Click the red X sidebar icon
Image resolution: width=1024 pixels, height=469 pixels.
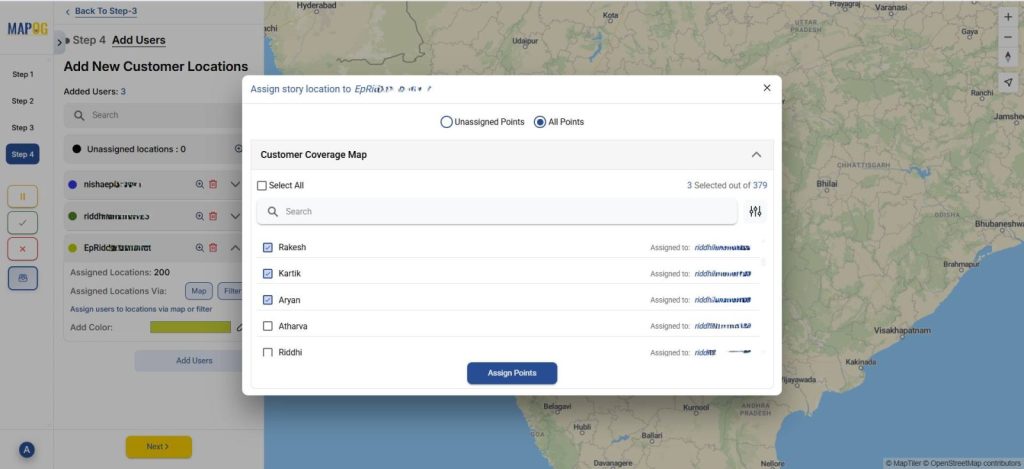23,248
